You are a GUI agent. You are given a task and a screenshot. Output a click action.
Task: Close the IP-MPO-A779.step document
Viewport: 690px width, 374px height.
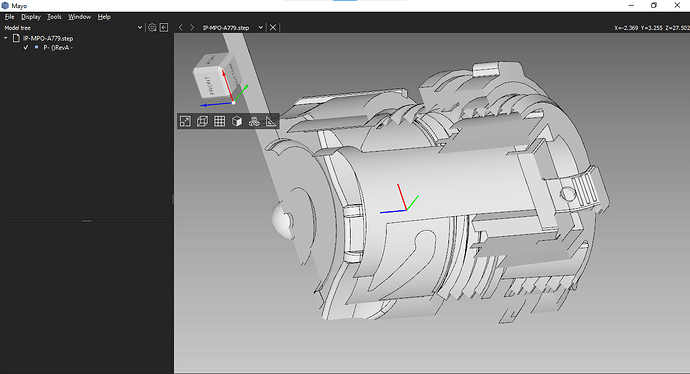point(273,27)
